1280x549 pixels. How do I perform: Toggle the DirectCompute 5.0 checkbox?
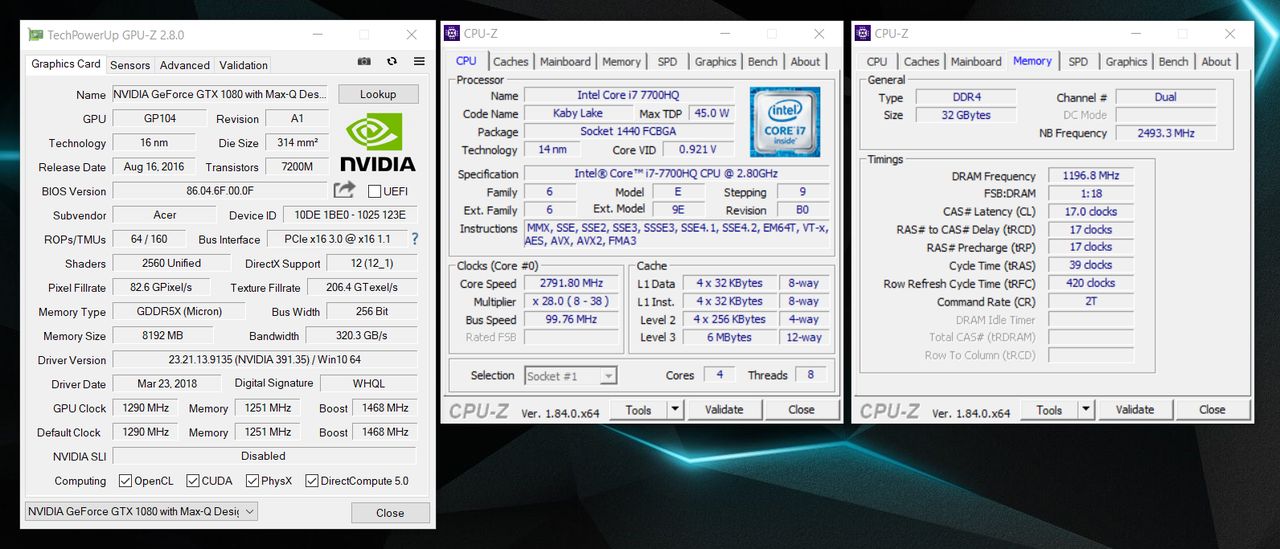tap(312, 481)
